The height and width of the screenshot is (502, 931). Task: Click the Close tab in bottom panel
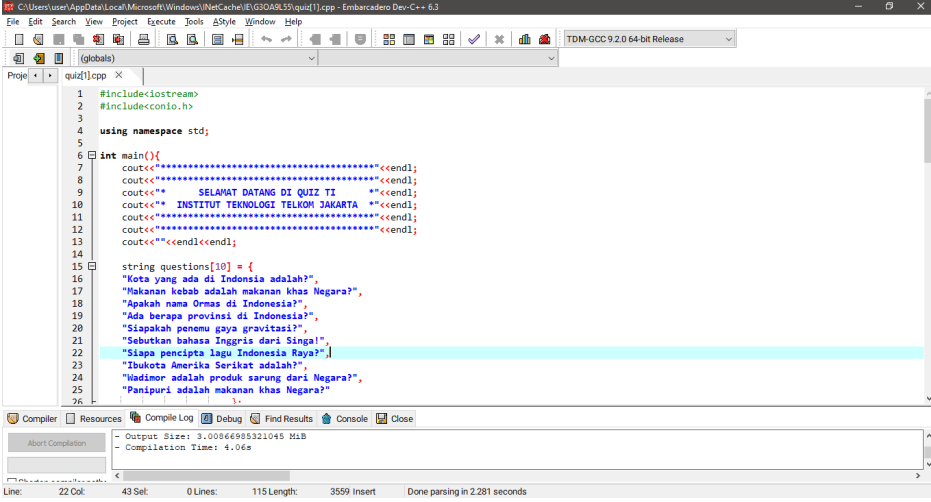[x=394, y=419]
